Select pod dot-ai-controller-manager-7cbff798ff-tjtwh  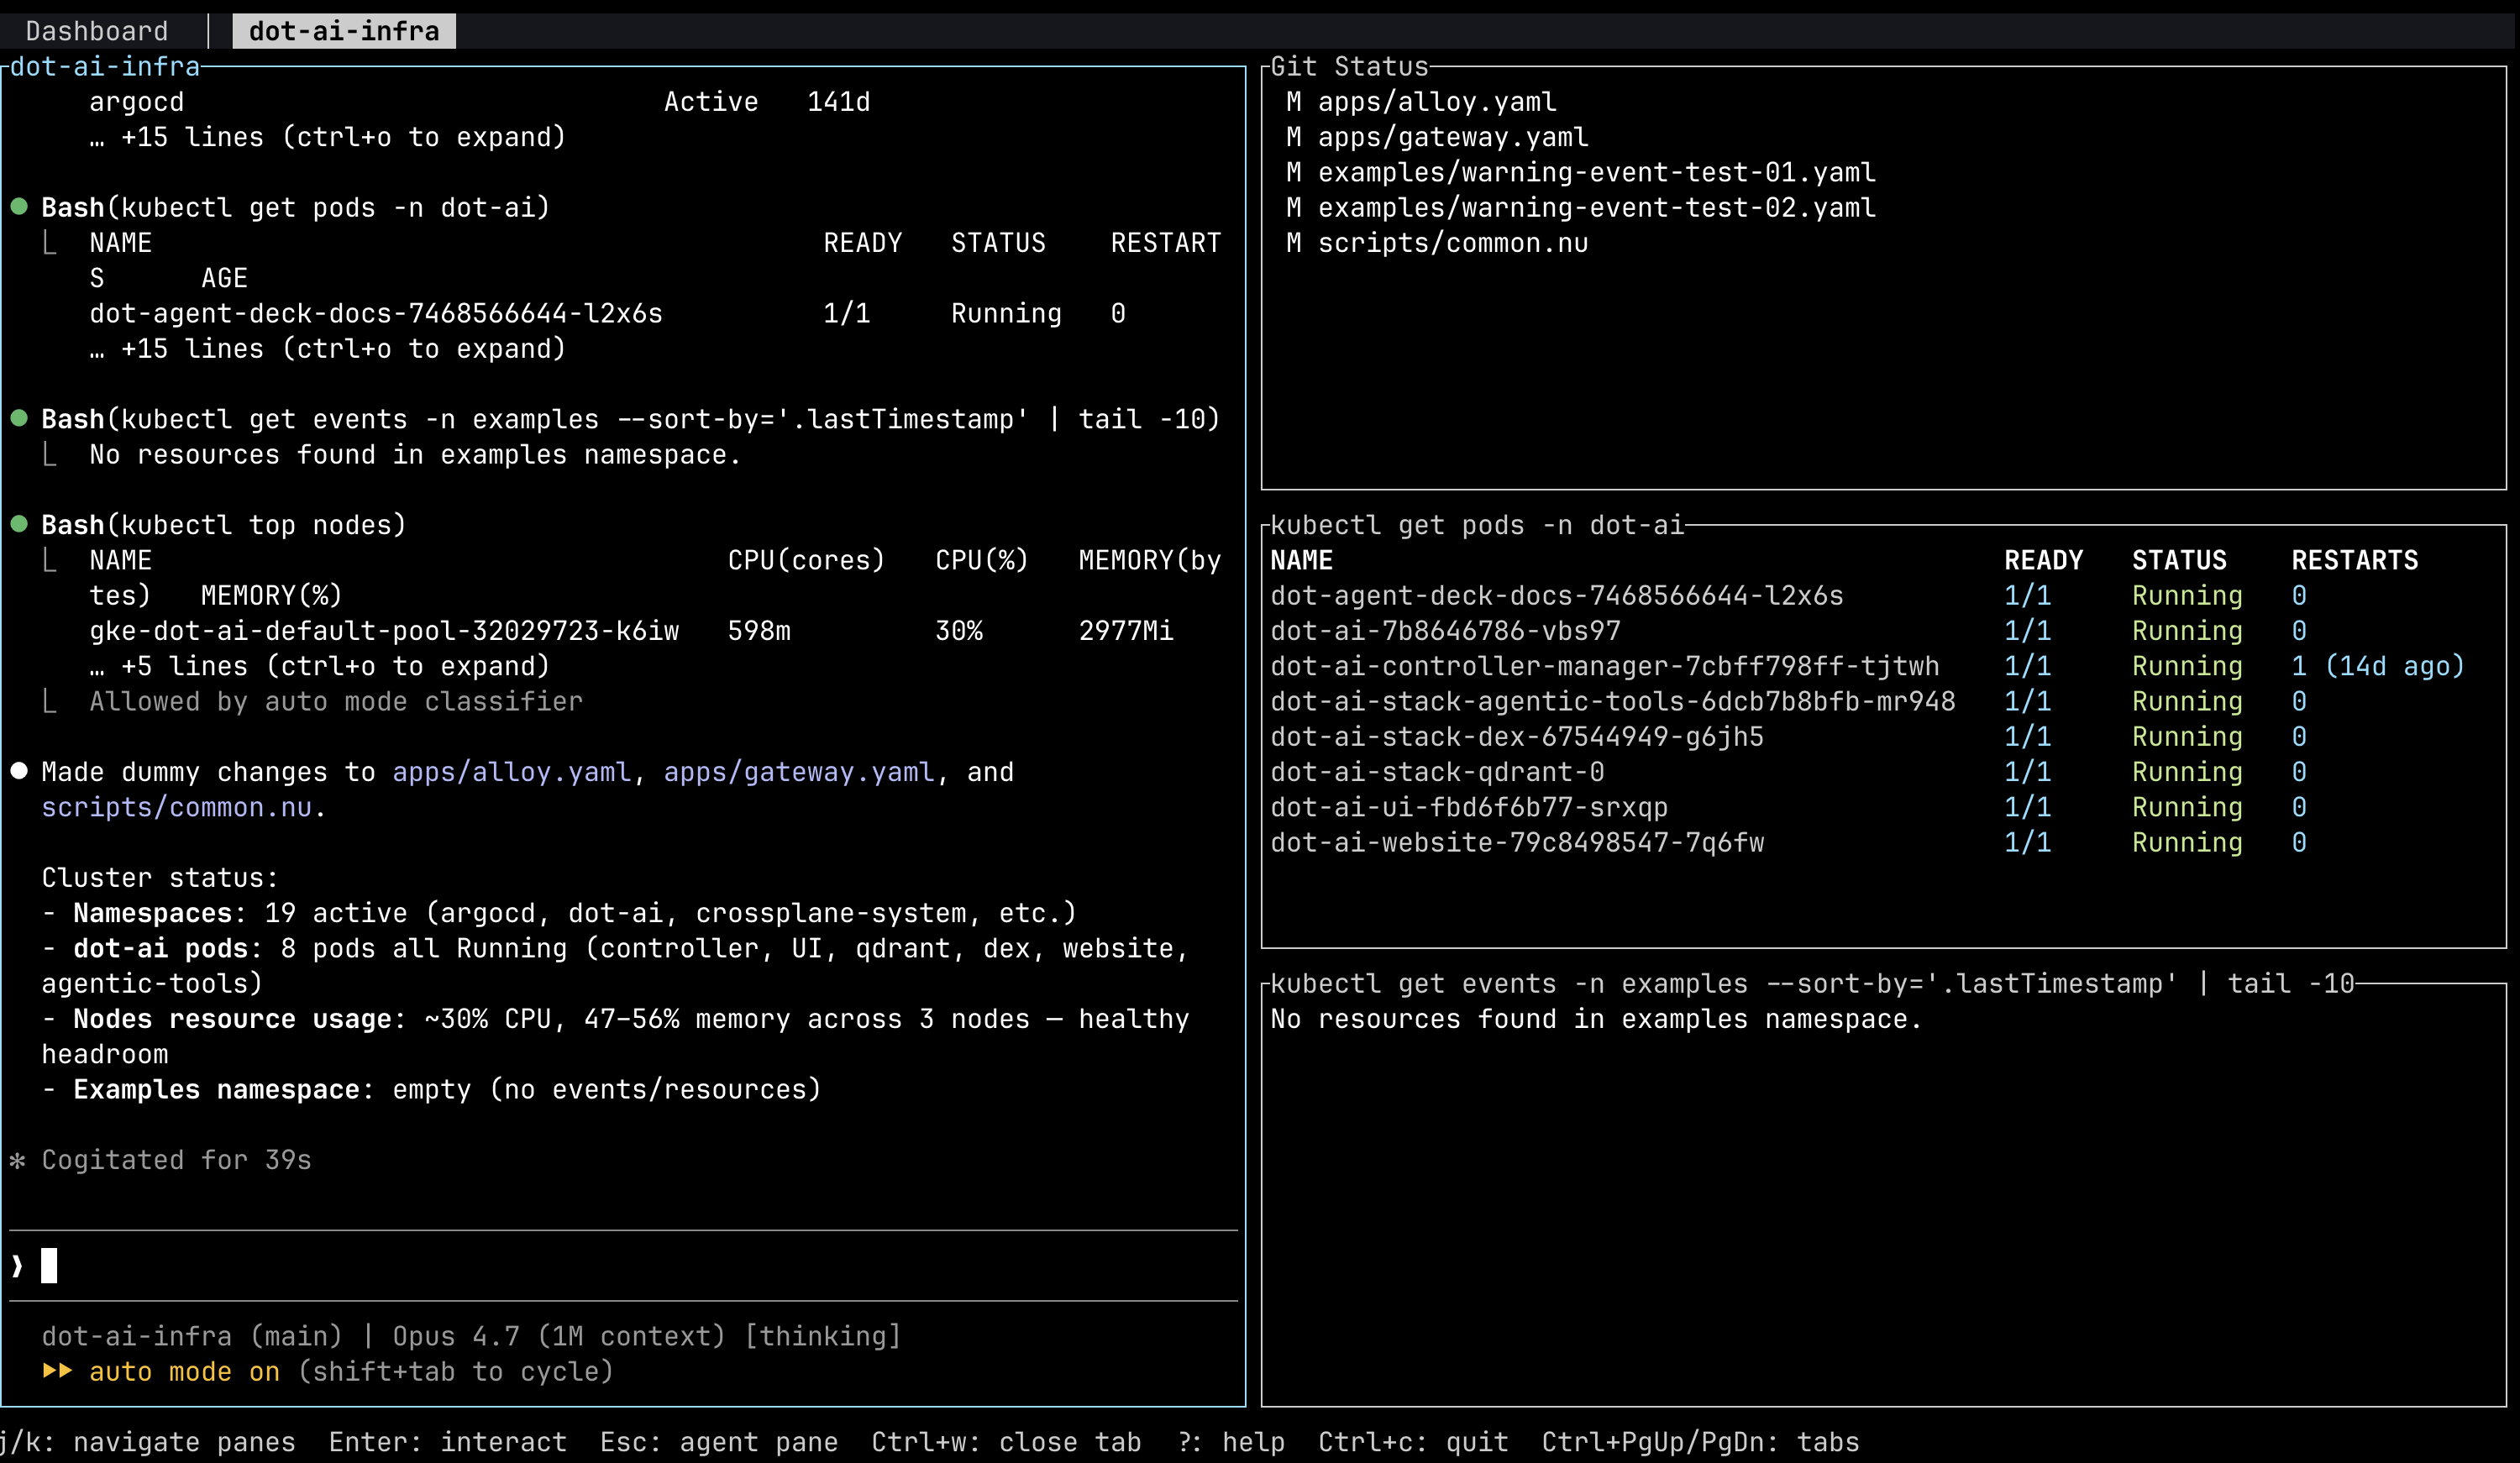[x=1604, y=666]
